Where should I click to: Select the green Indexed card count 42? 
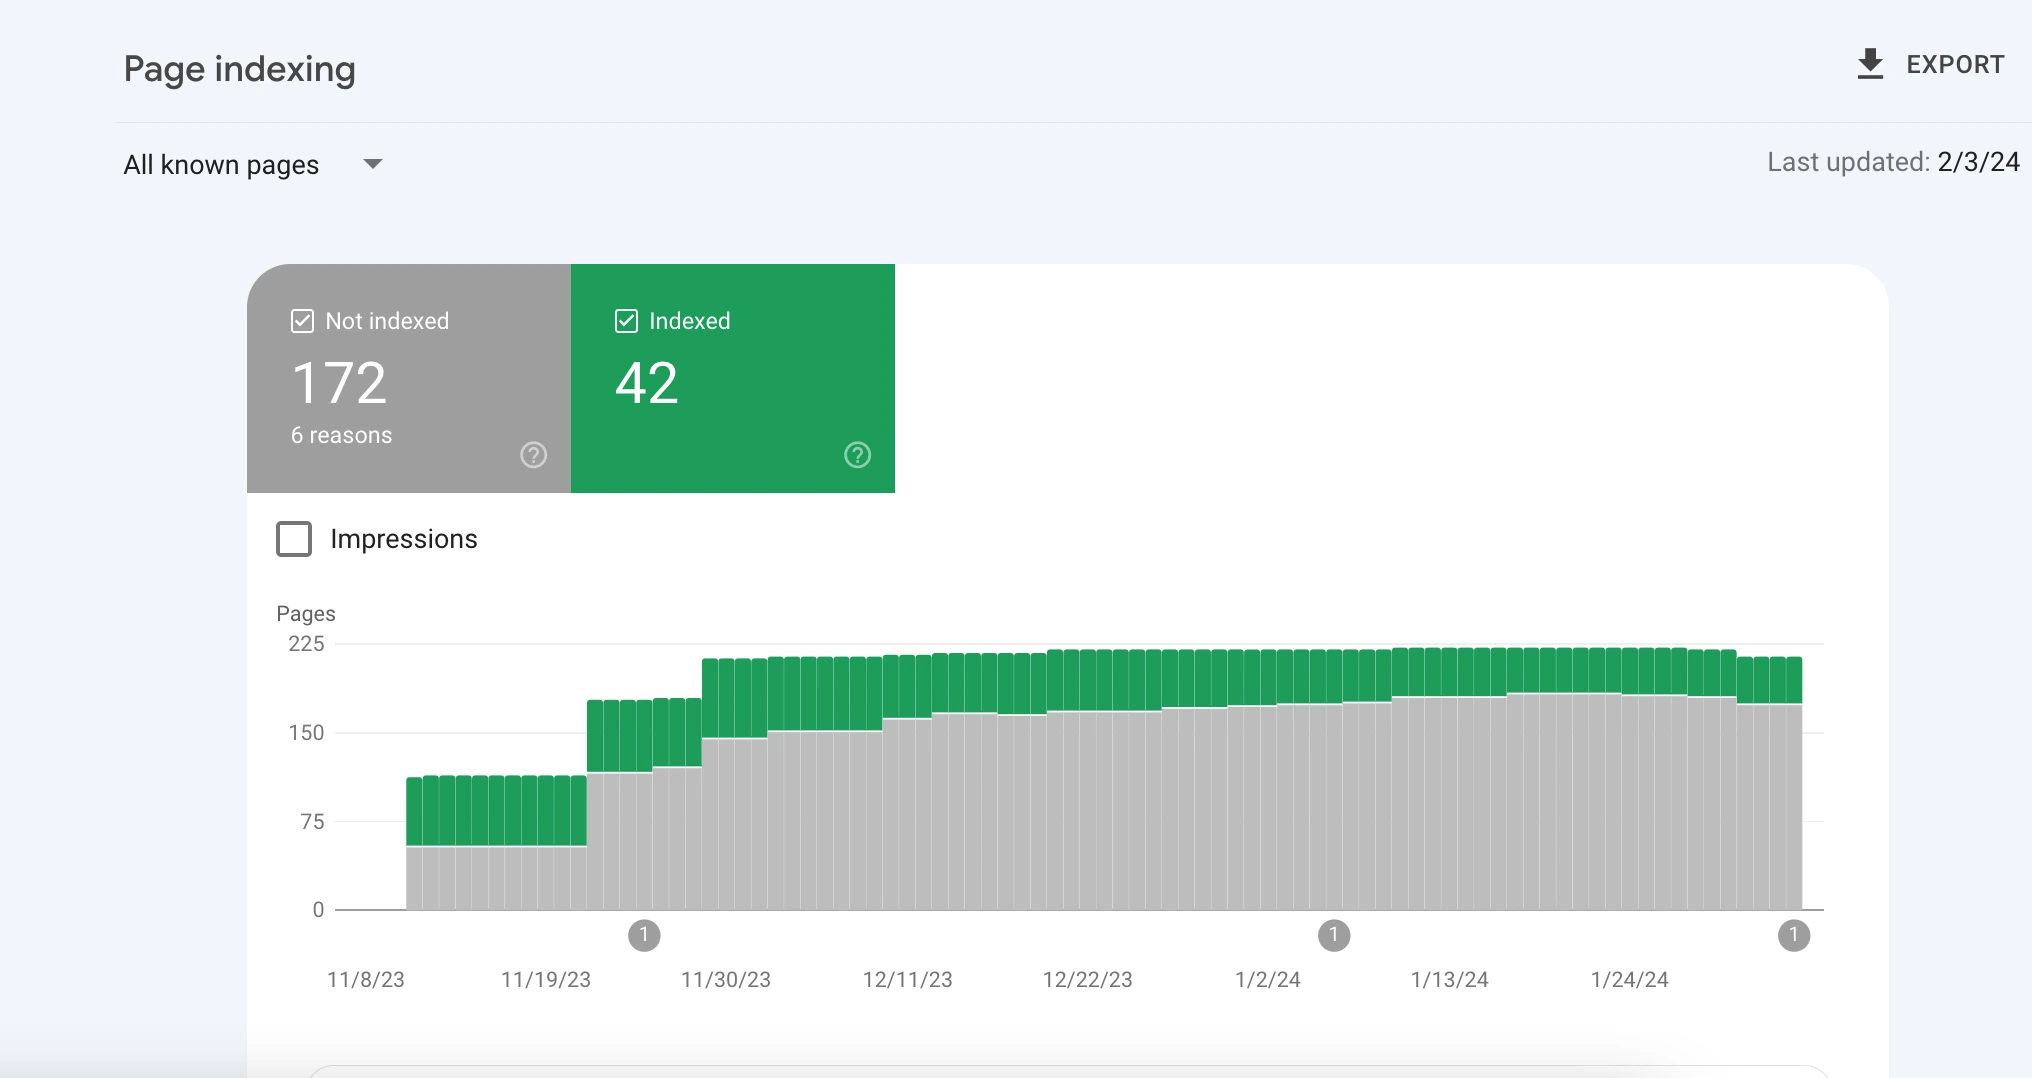[x=647, y=384]
